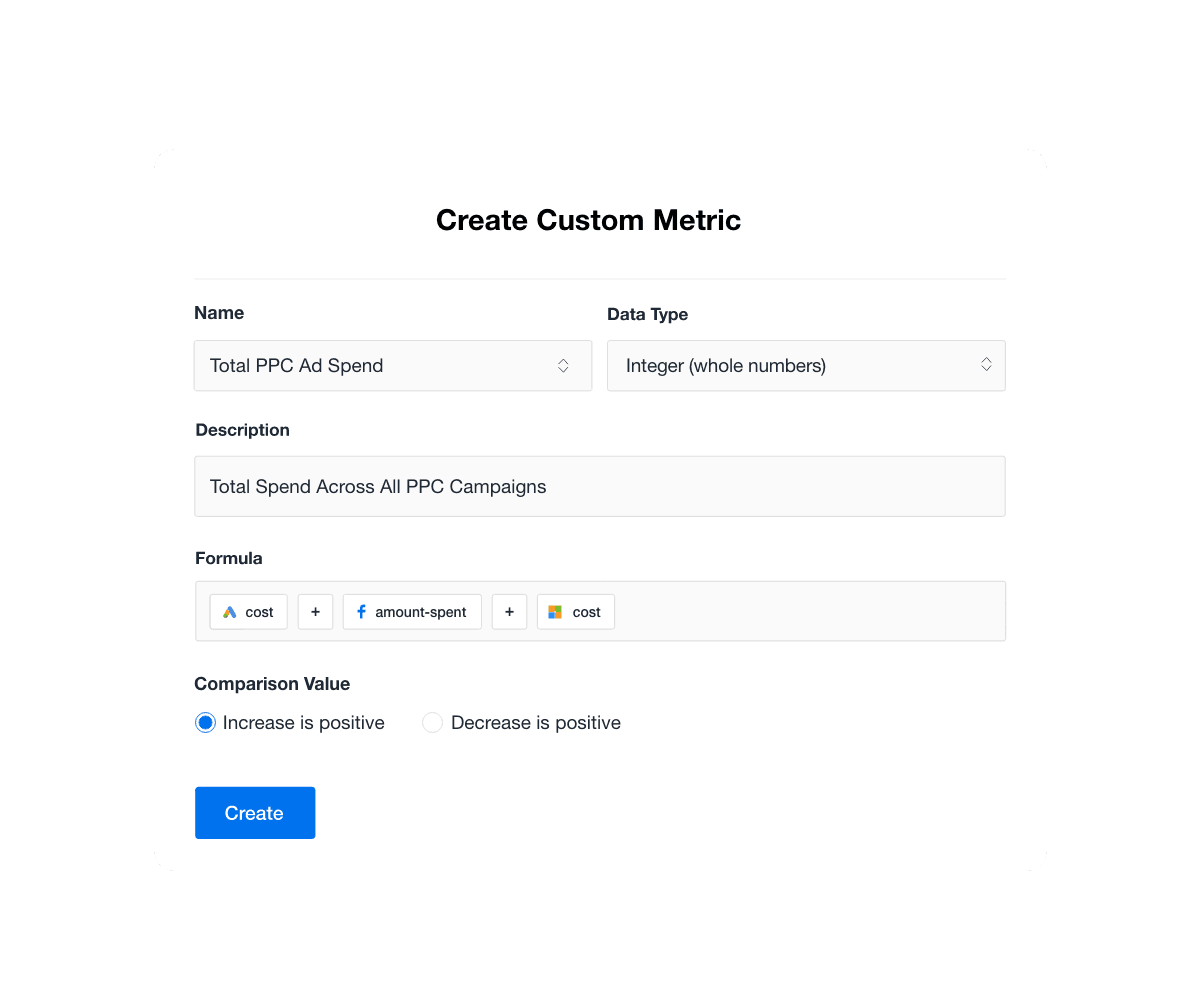
Task: Focus the Description text field
Action: point(599,487)
